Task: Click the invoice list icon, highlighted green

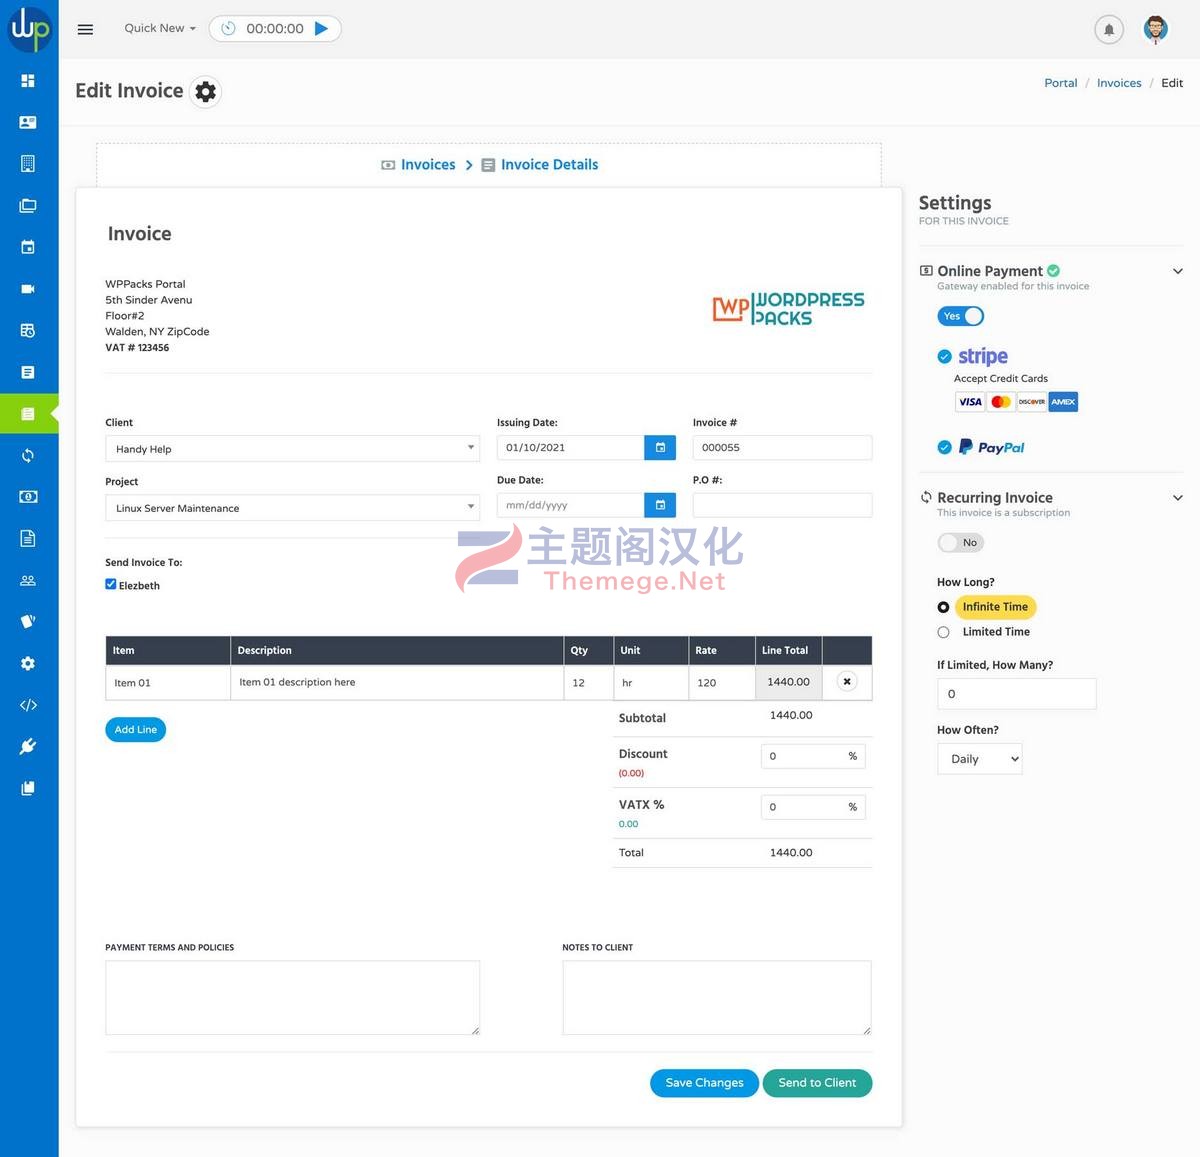Action: (x=28, y=414)
